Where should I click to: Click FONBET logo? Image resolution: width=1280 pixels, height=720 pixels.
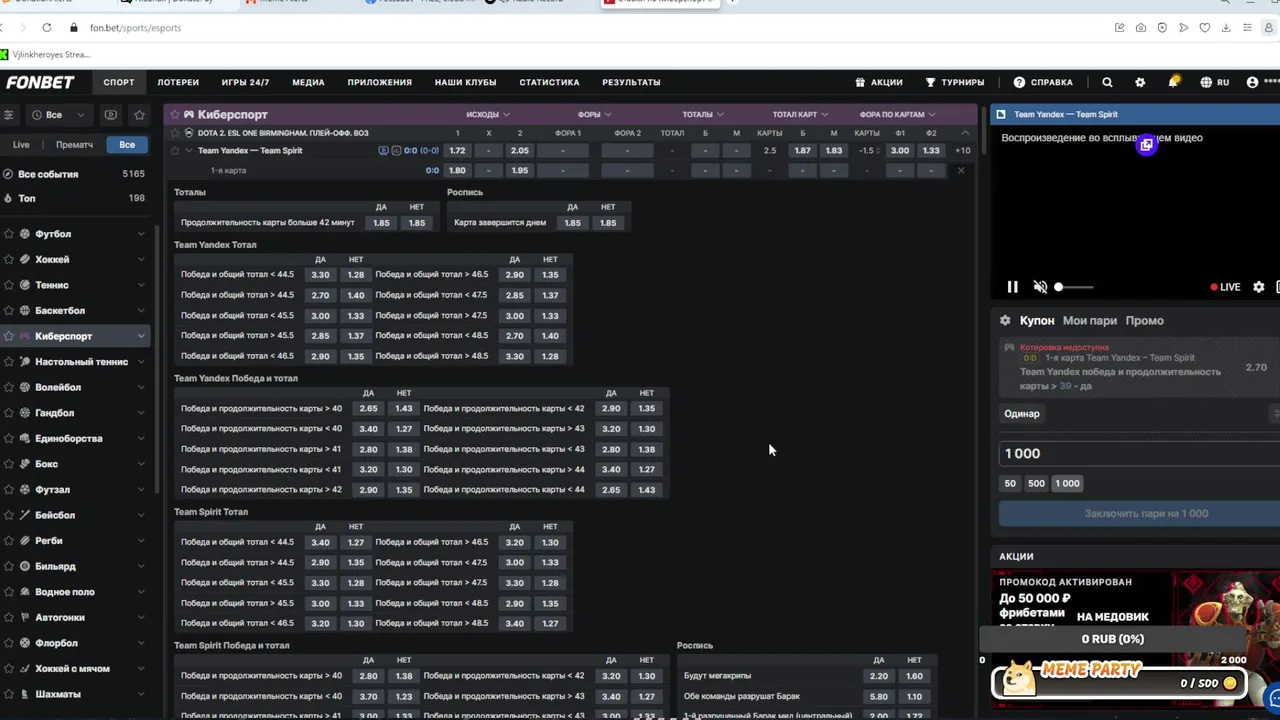pos(40,82)
